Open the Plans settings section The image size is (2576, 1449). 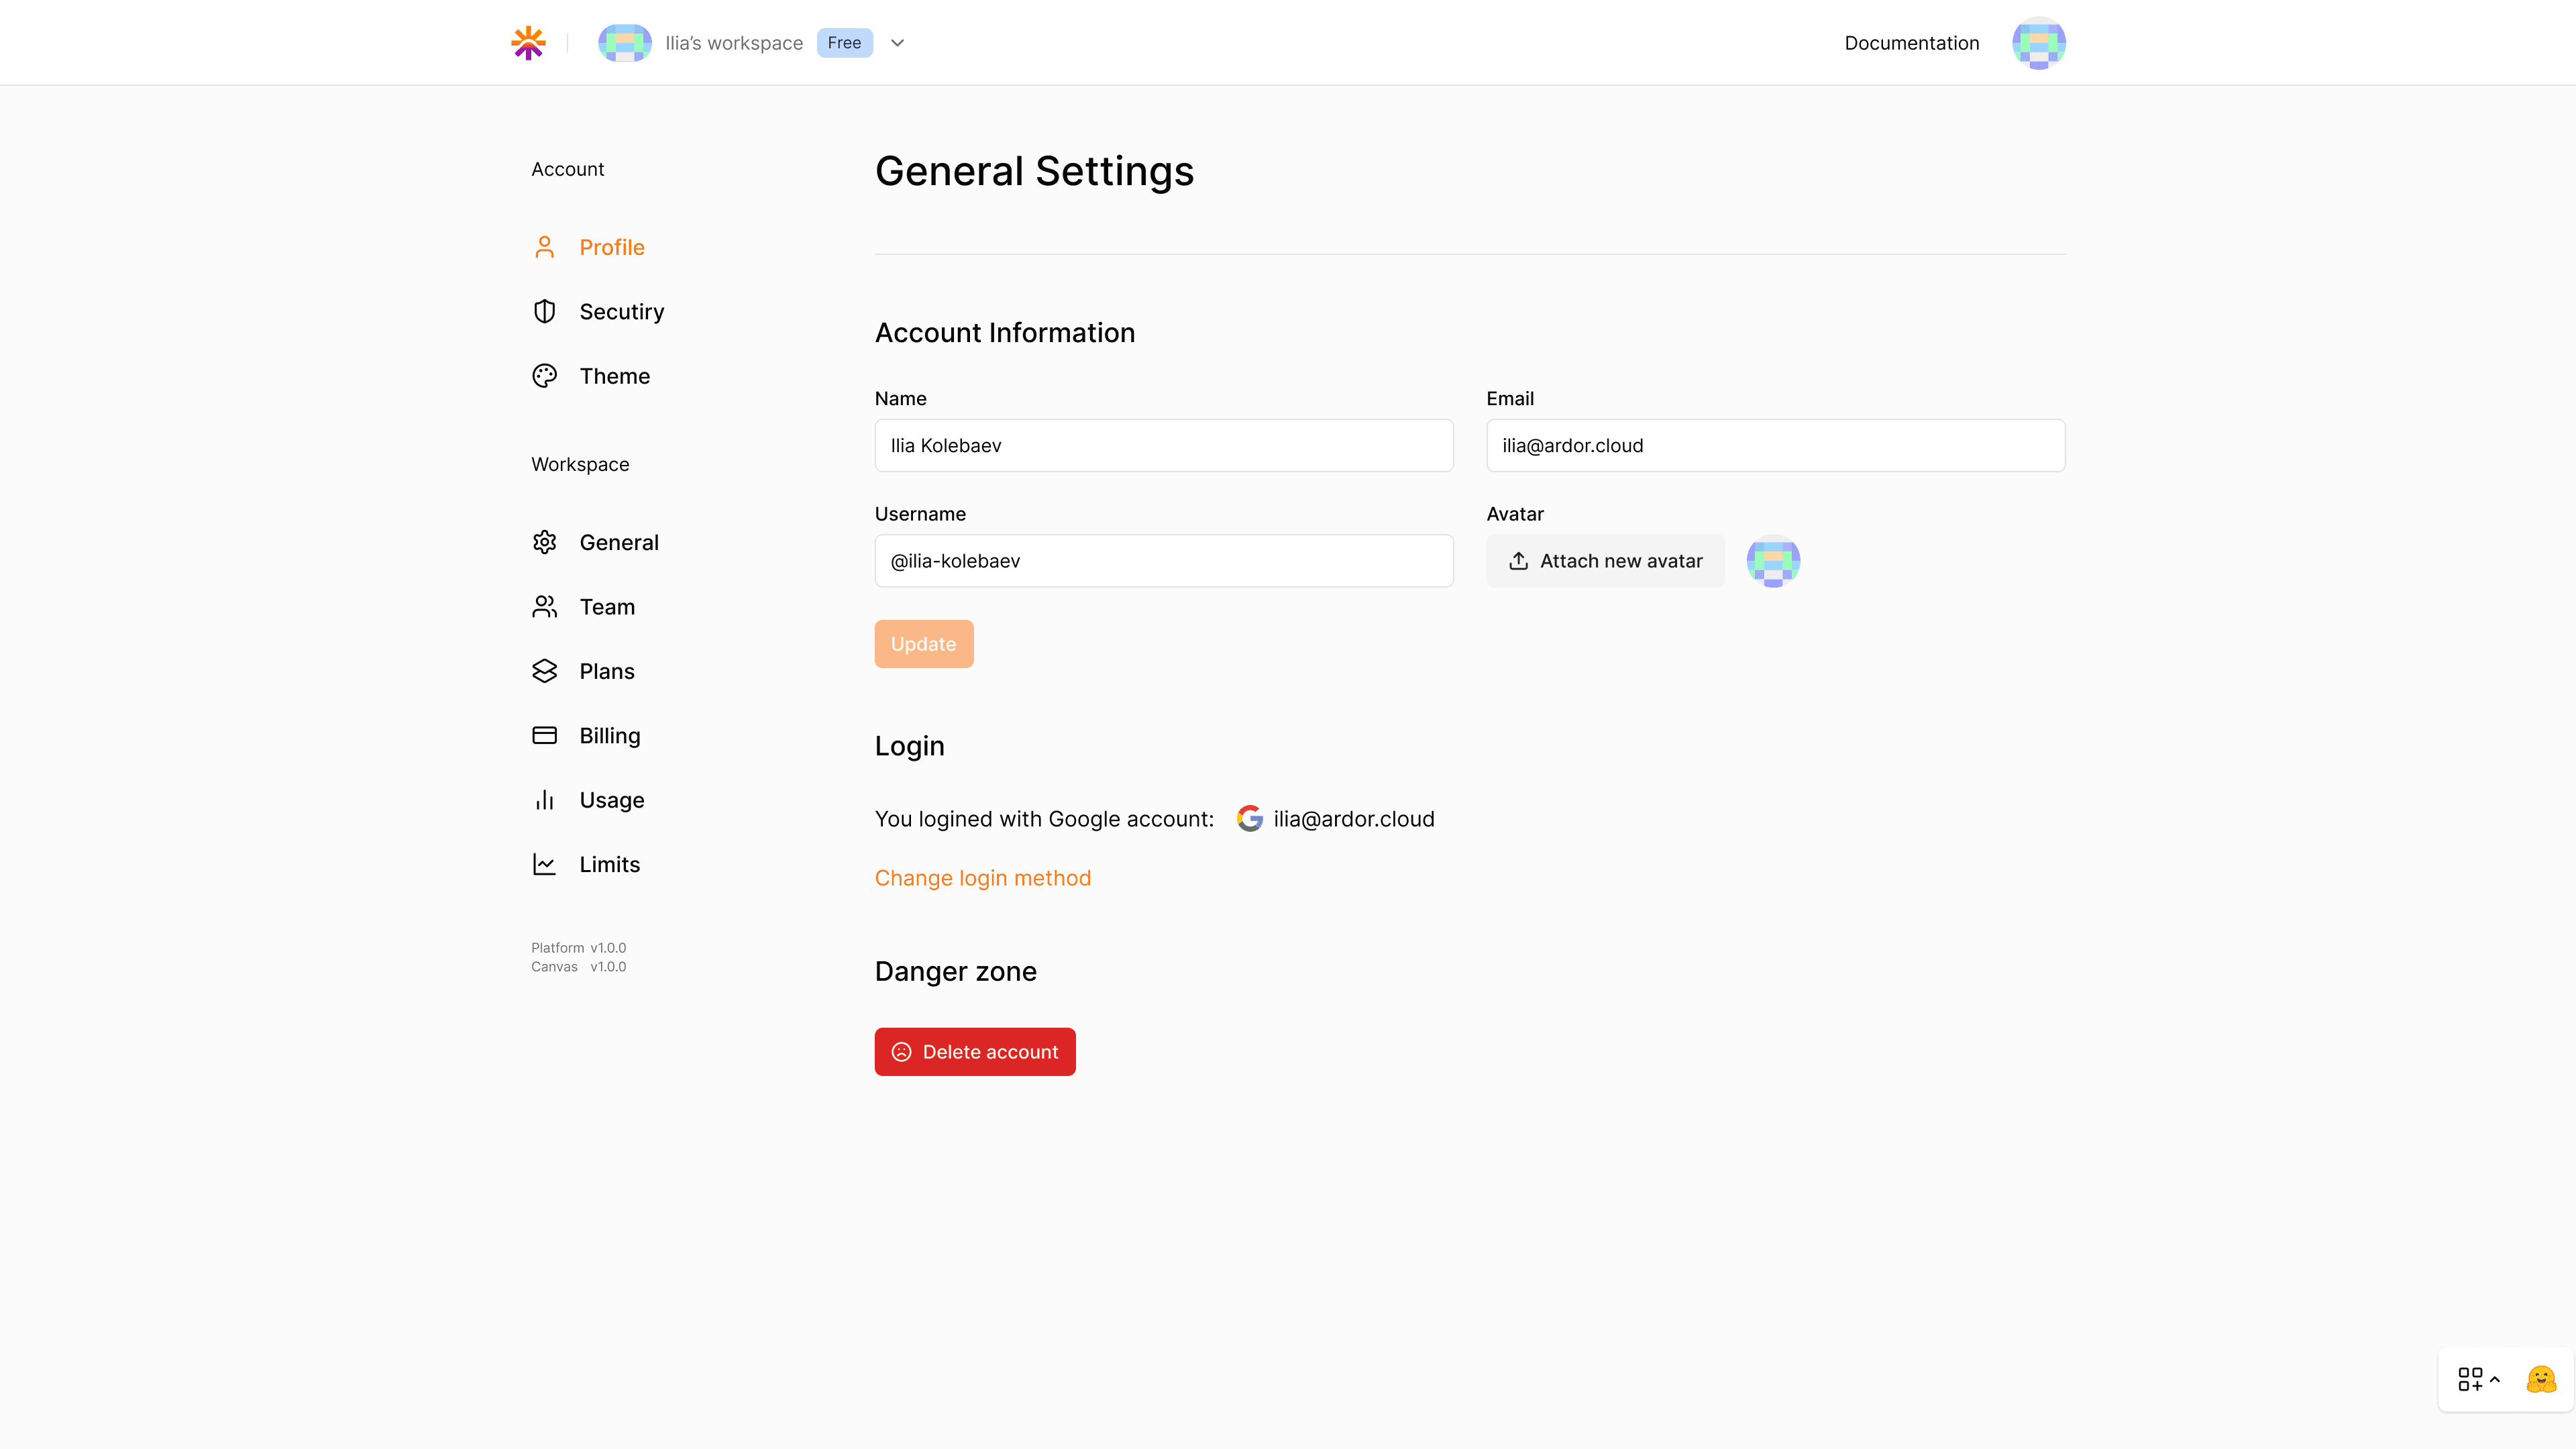point(606,671)
